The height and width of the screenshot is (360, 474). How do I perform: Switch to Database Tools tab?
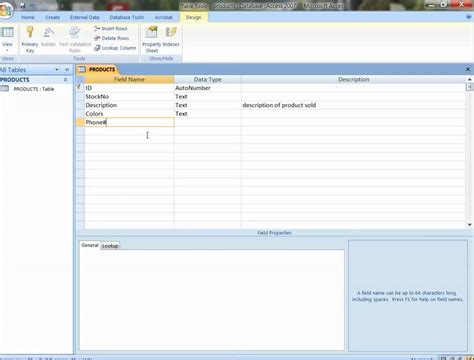[x=127, y=17]
